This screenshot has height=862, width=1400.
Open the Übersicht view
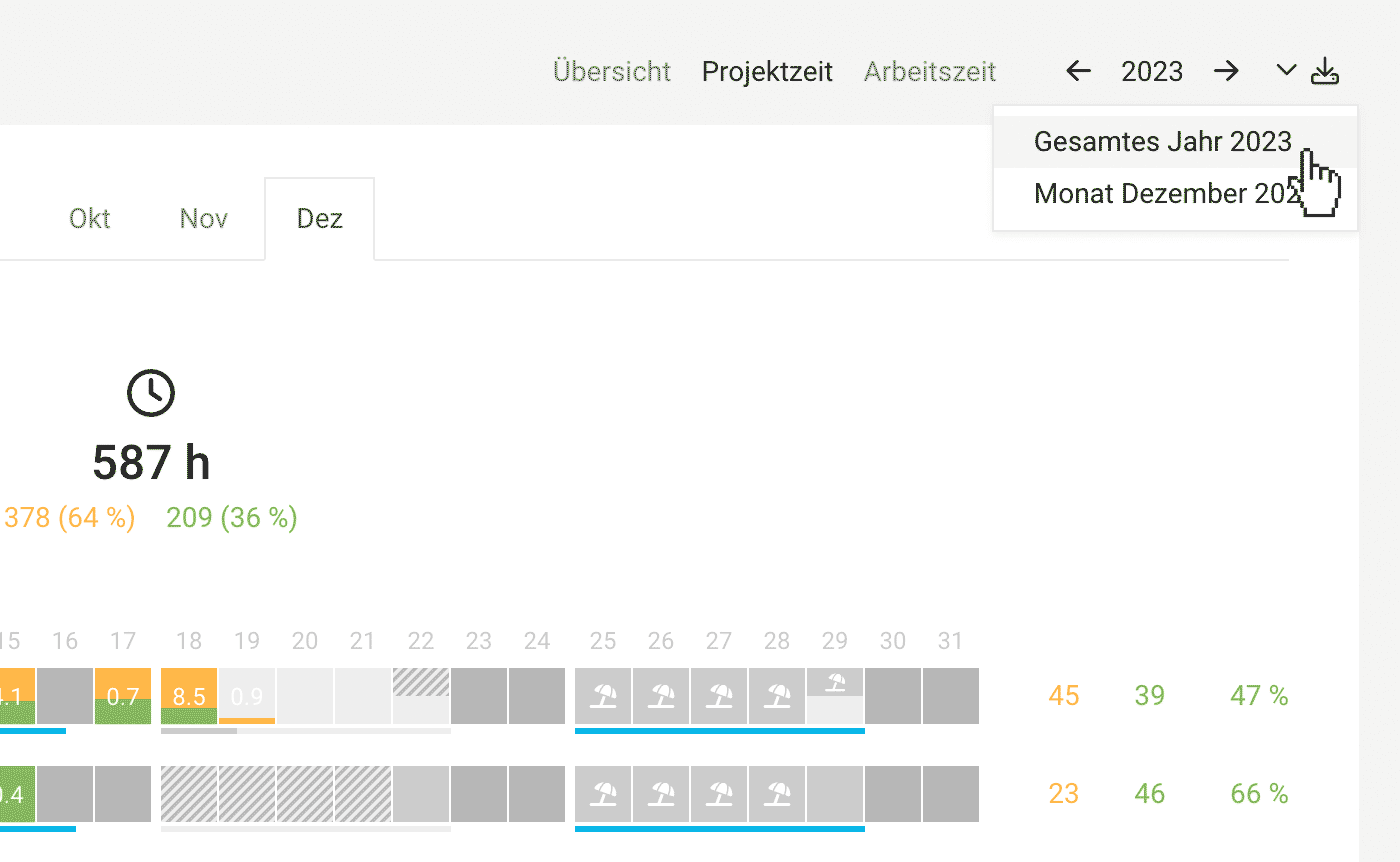[612, 72]
